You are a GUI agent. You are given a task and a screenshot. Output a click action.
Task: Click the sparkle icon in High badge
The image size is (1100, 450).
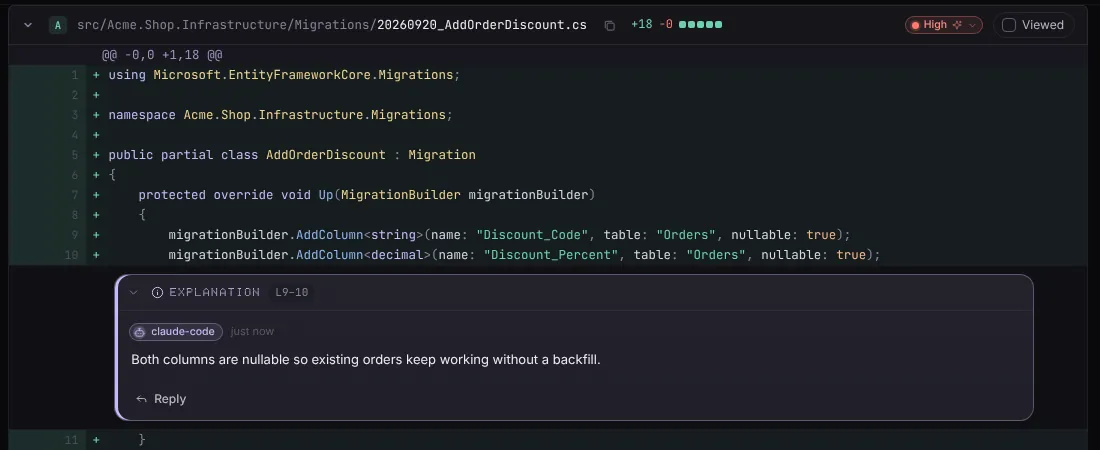click(957, 25)
